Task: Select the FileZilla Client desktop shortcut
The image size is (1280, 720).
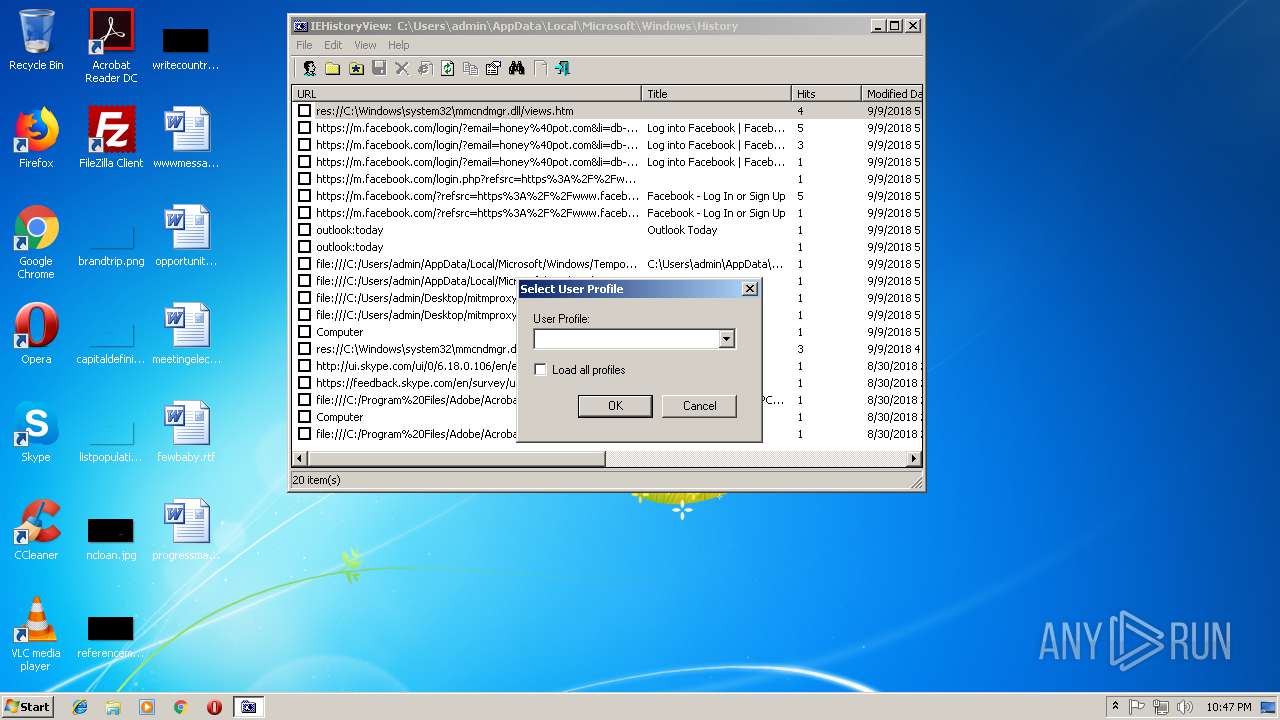Action: pyautogui.click(x=111, y=138)
